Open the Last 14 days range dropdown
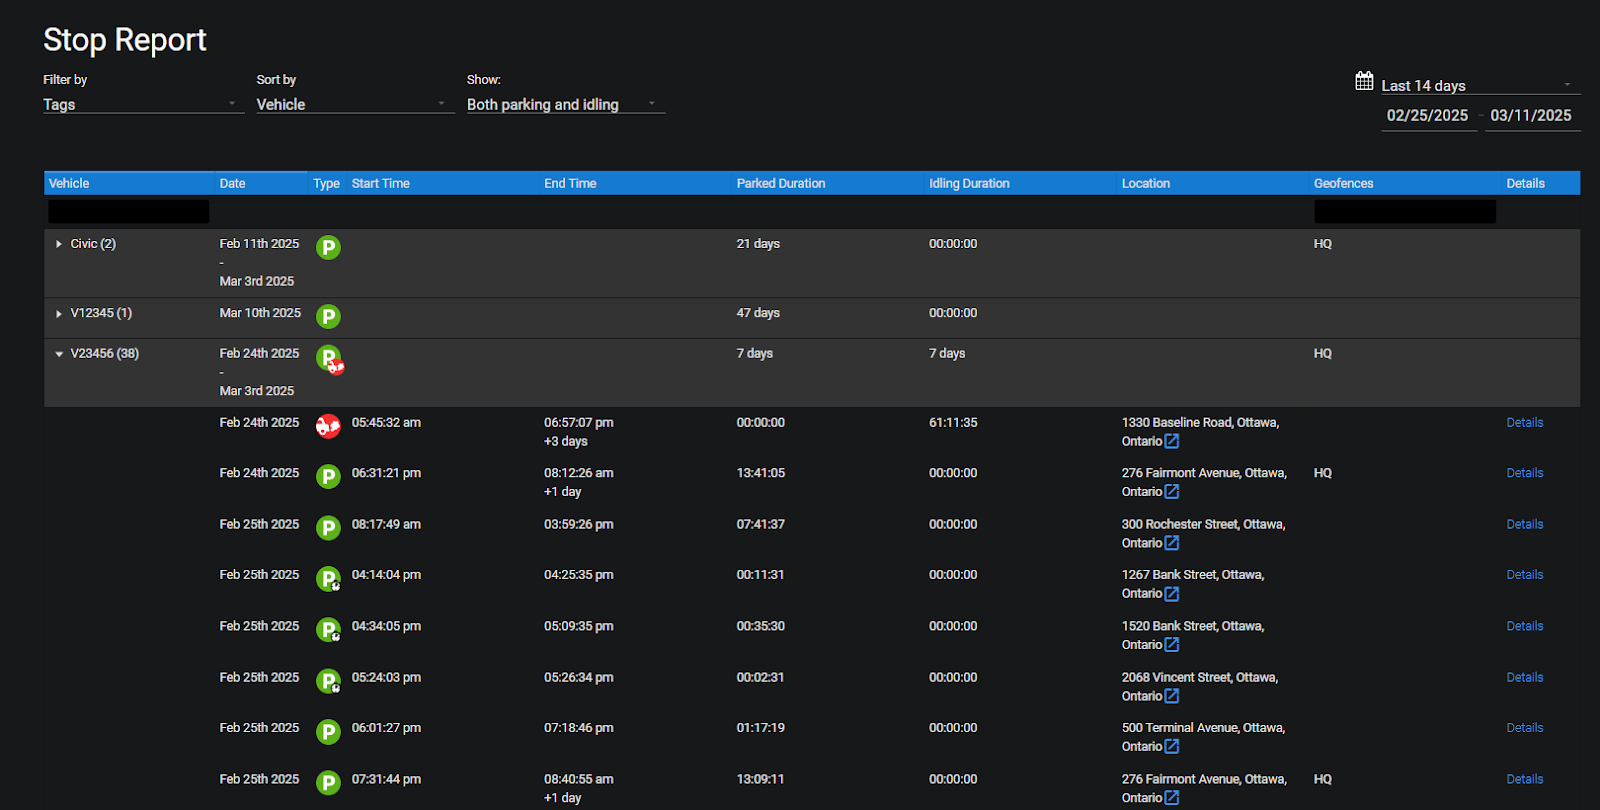The image size is (1600, 810). 1478,85
